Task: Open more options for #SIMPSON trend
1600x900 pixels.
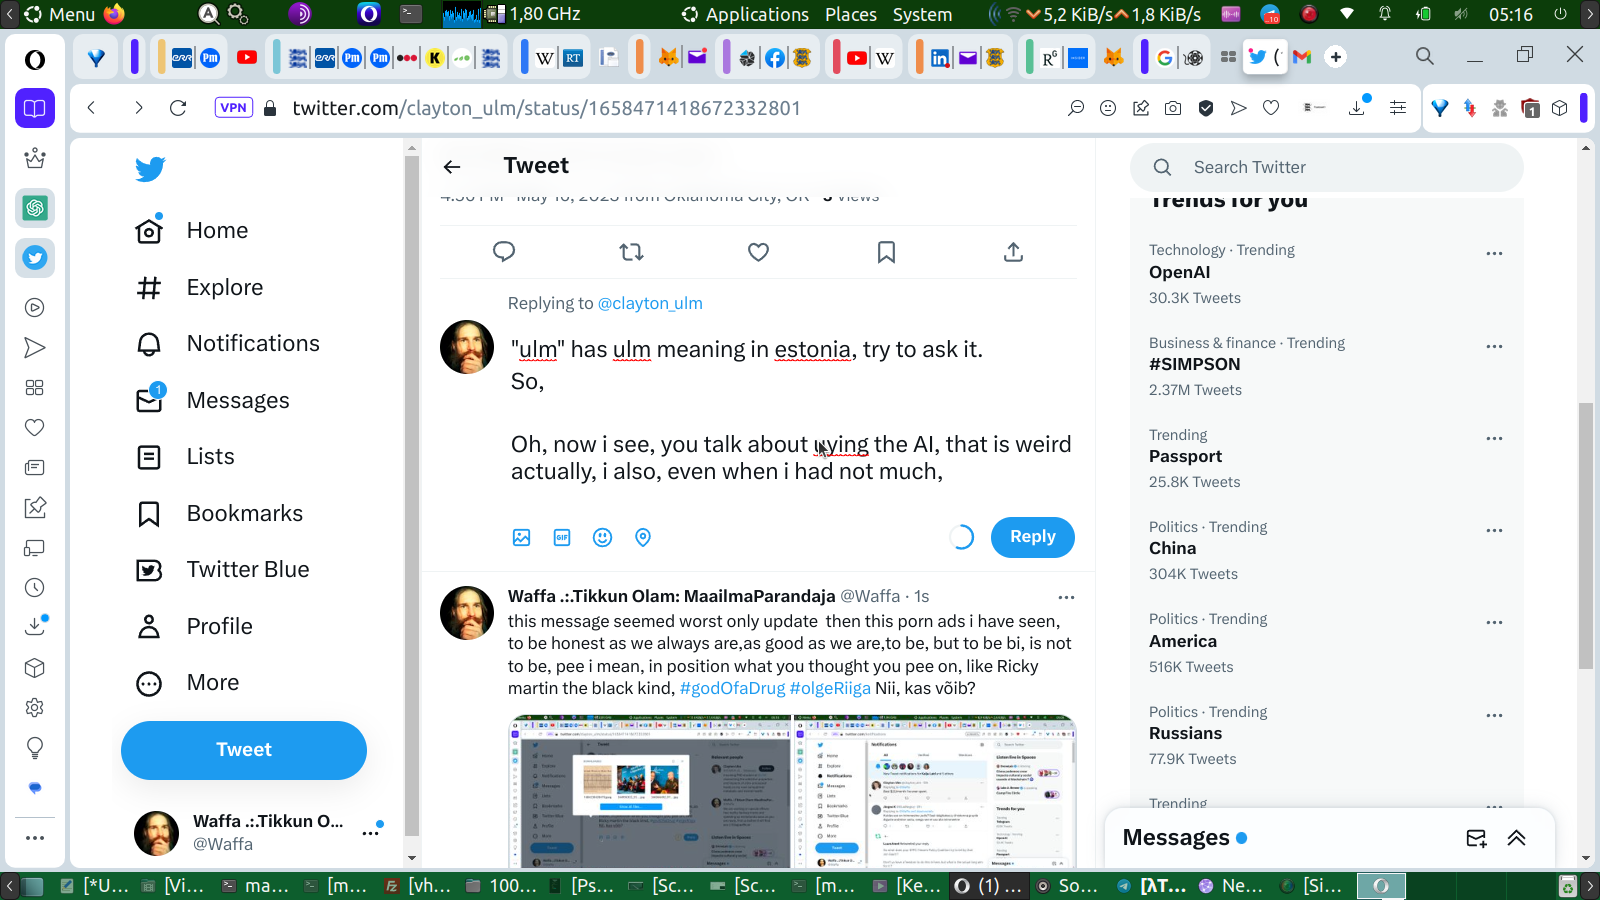Action: click(1494, 347)
